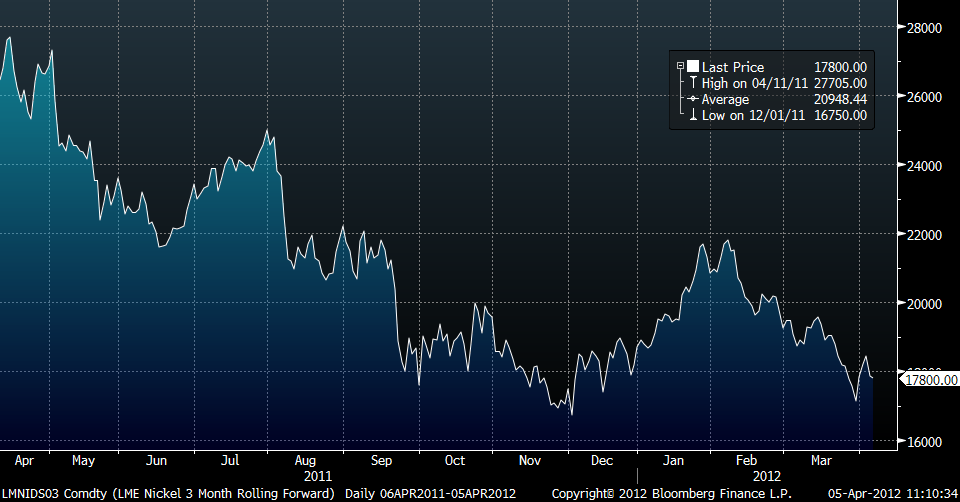Click the Low marker icon in legend

coord(692,116)
